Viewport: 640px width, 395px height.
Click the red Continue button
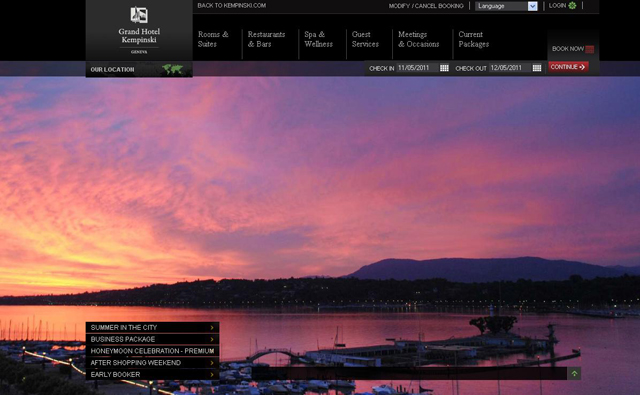568,67
